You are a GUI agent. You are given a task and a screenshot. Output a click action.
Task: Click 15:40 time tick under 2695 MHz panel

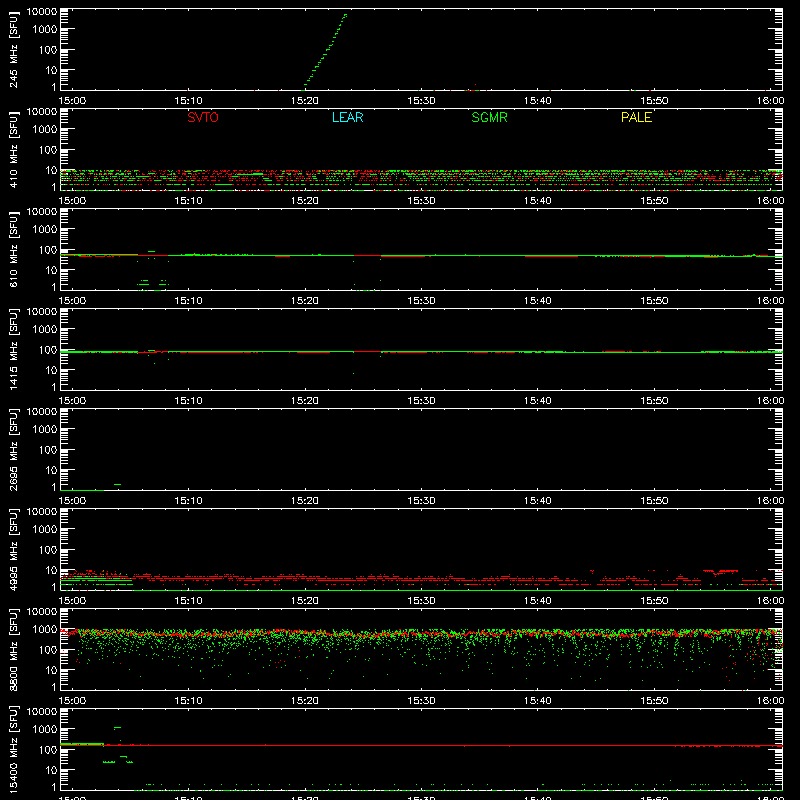coord(537,501)
